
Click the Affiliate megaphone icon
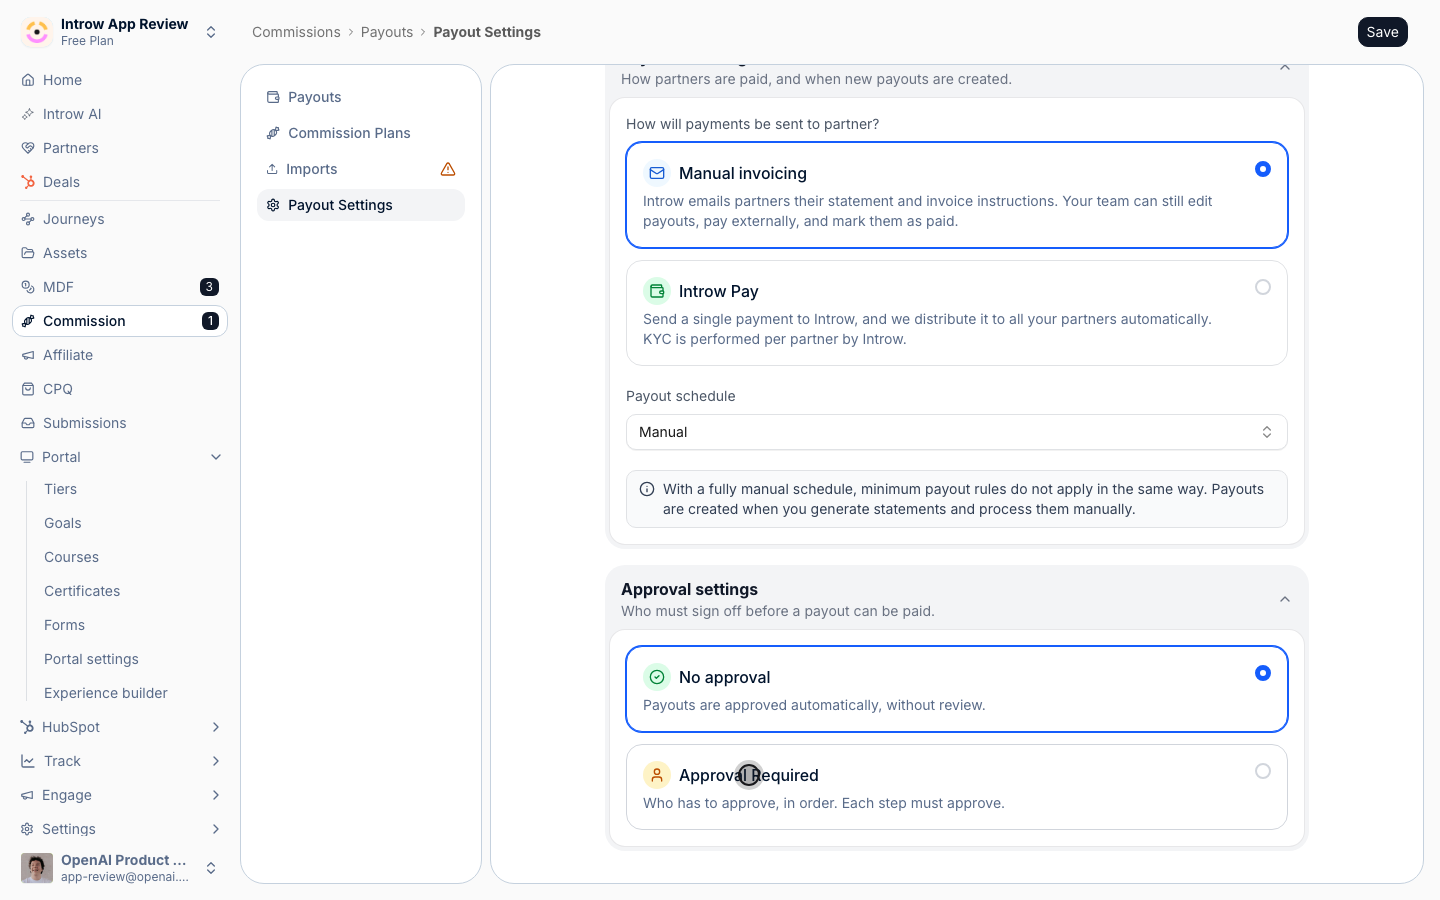pos(28,355)
